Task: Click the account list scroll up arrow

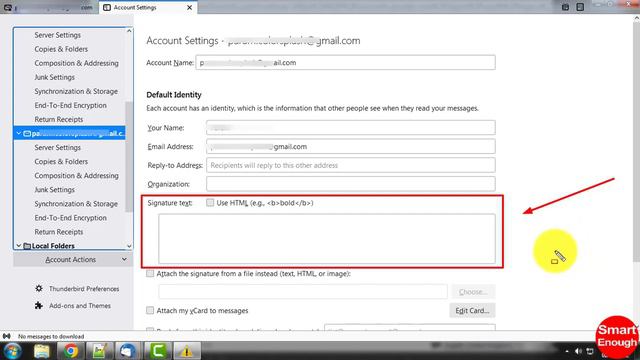Action: (x=129, y=31)
